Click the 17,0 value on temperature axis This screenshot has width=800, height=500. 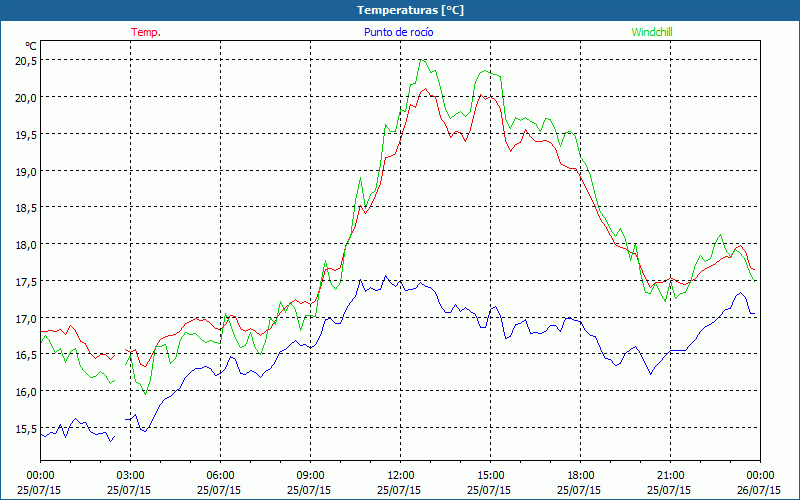click(x=27, y=318)
